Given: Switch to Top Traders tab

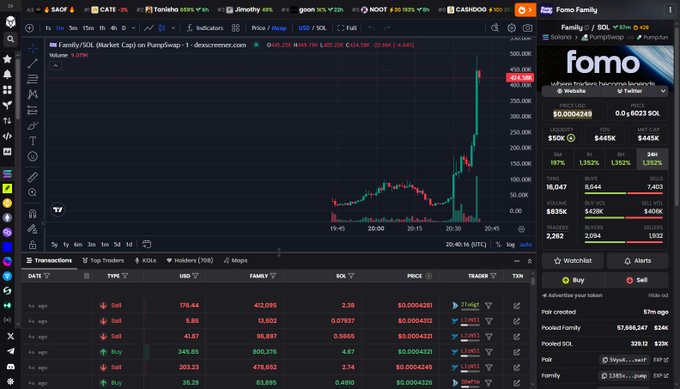Looking at the screenshot, I should pyautogui.click(x=103, y=261).
